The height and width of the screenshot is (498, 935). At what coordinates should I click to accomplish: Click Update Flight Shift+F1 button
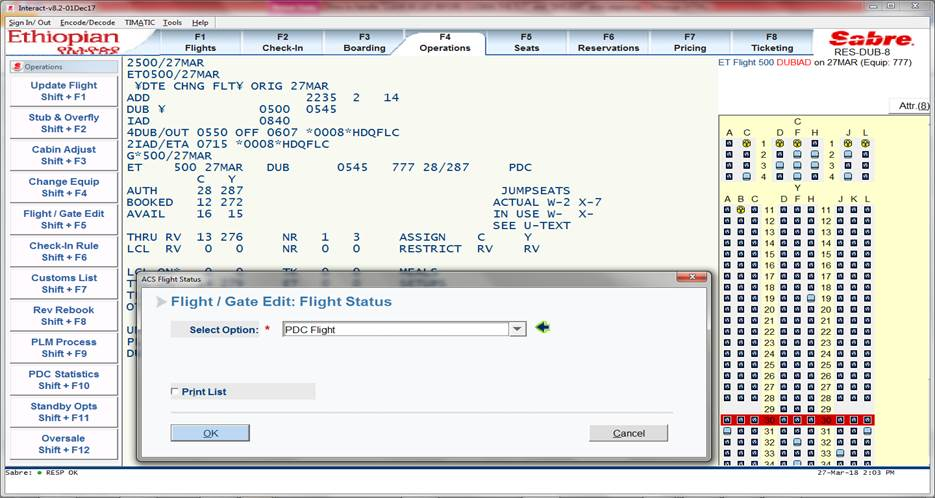point(64,91)
